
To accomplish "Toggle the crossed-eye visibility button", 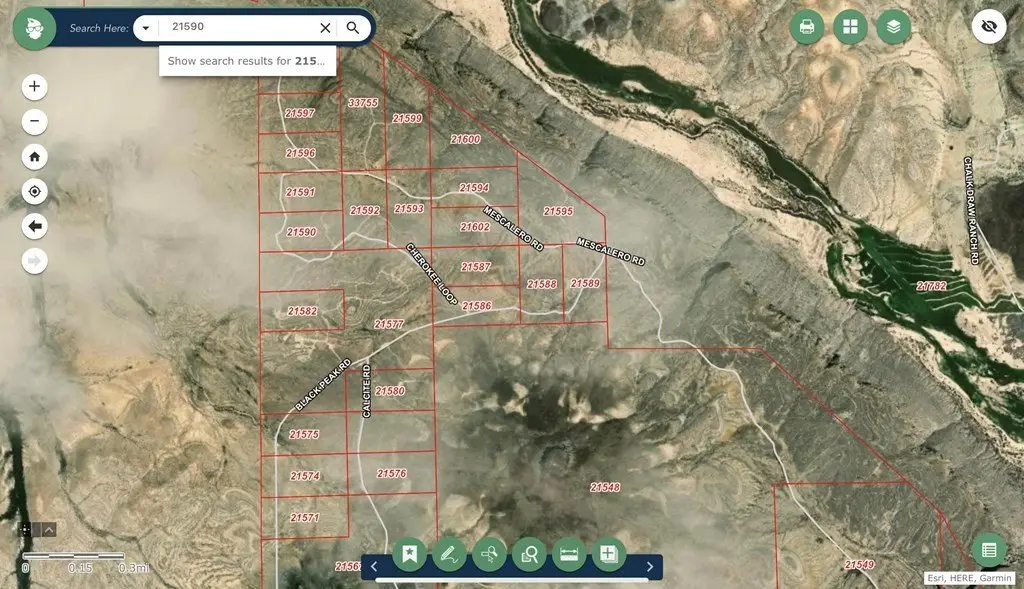I will [989, 27].
